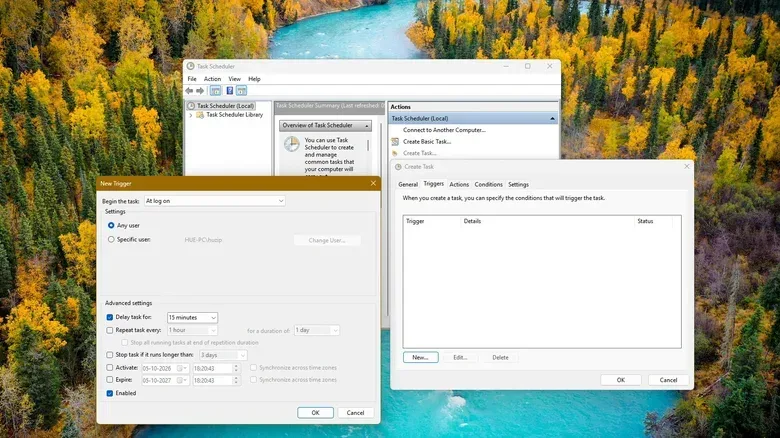Click the Expire time stepper arrows
The width and height of the screenshot is (780, 438).
pyautogui.click(x=236, y=380)
